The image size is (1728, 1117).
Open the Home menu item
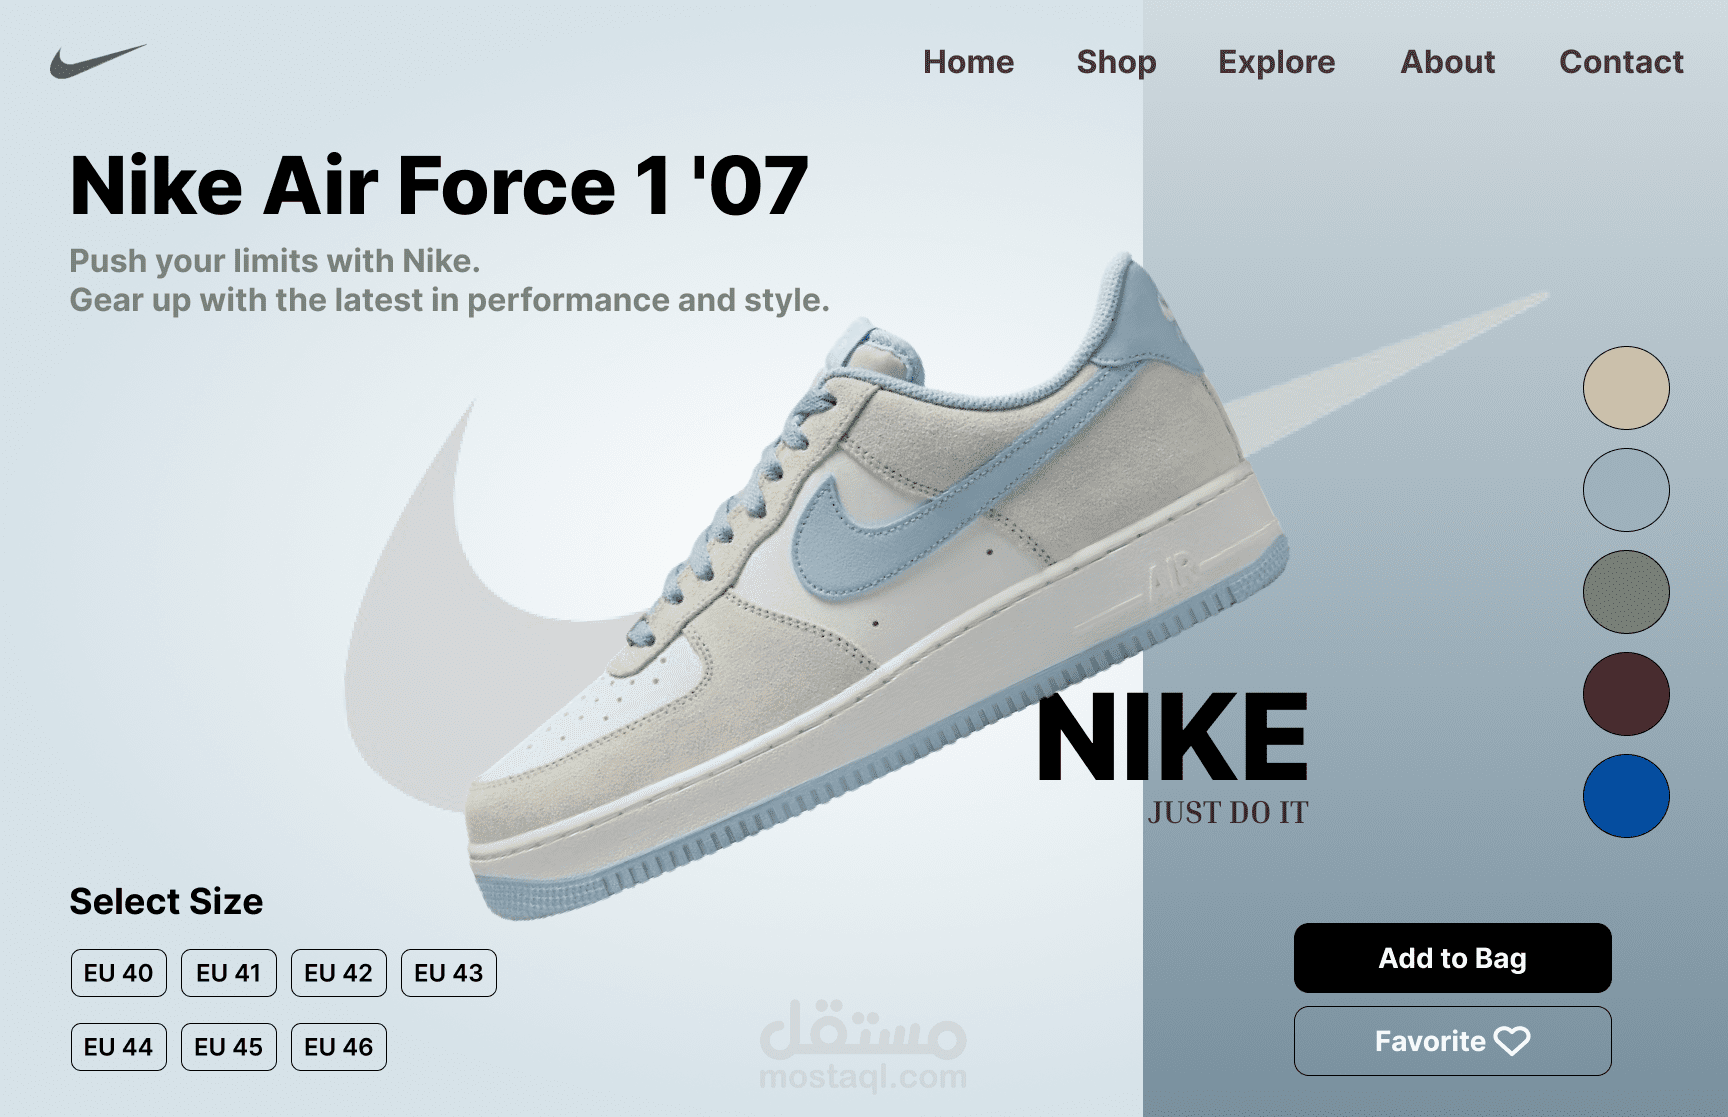[968, 62]
